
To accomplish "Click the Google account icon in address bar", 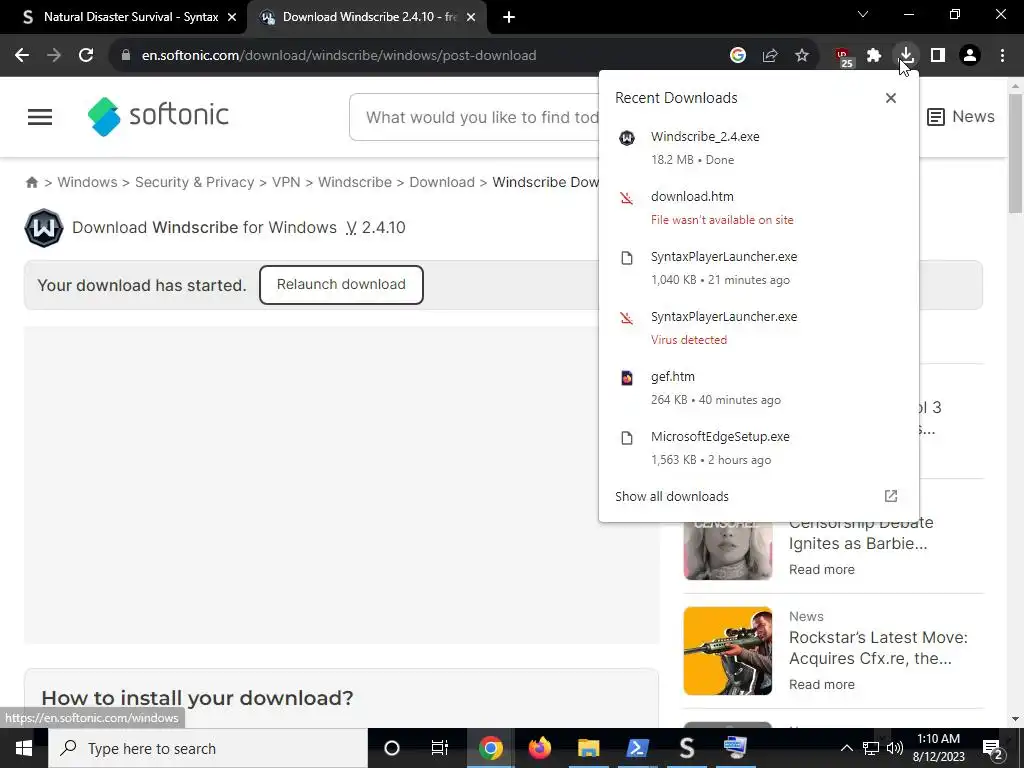I will tap(738, 56).
